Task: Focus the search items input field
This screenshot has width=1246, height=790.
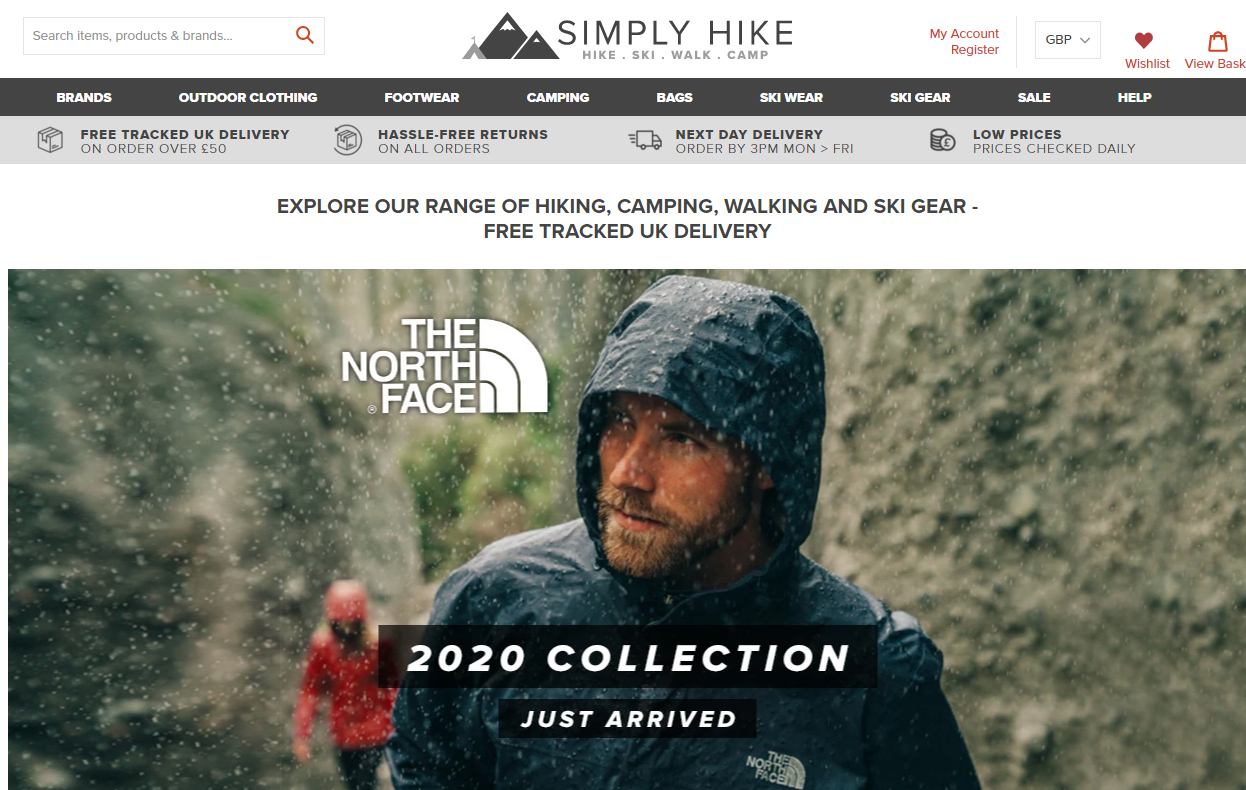Action: (160, 36)
